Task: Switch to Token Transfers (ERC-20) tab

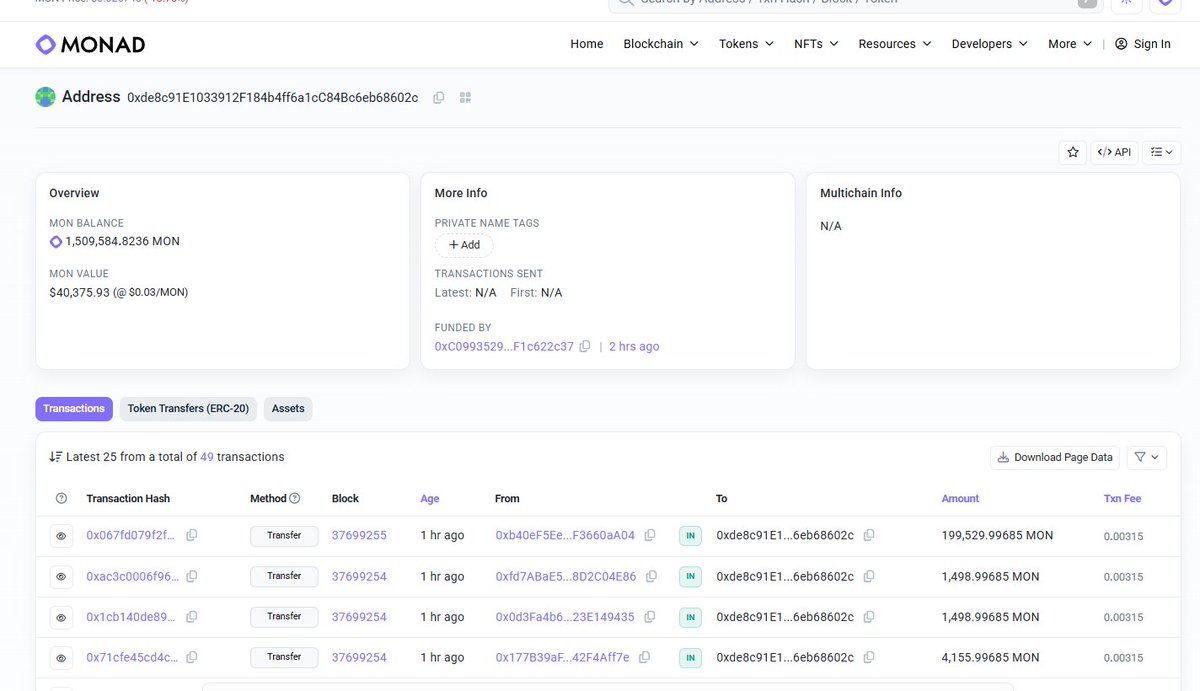Action: (x=188, y=408)
